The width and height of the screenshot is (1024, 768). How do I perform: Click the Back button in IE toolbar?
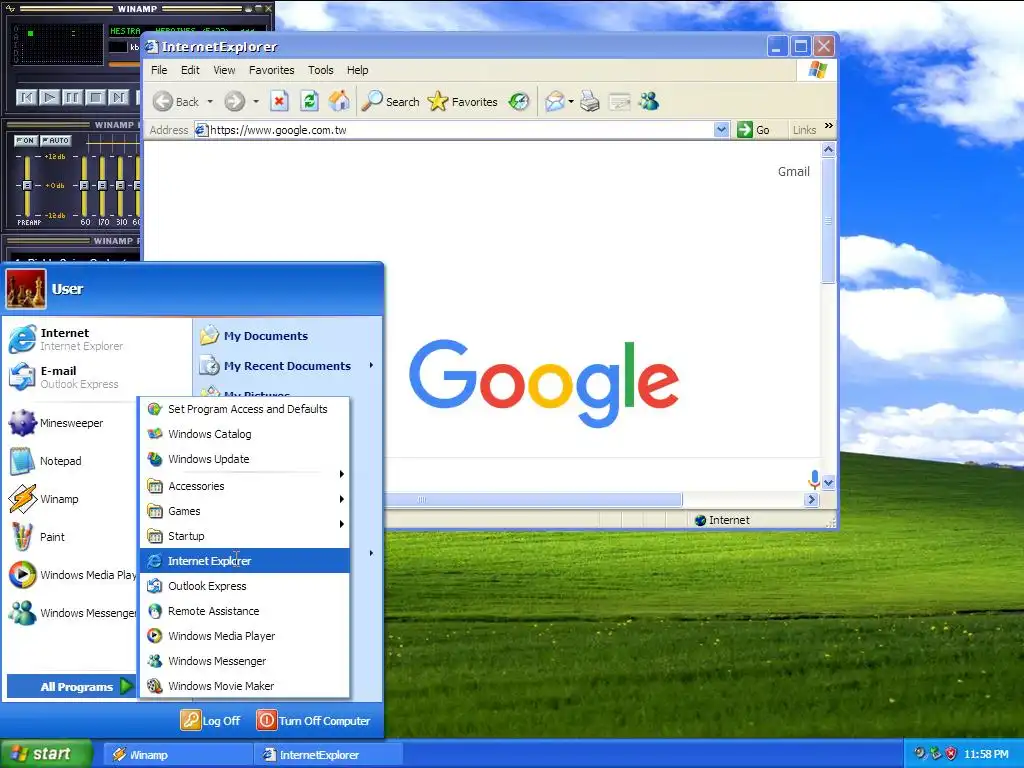point(176,101)
